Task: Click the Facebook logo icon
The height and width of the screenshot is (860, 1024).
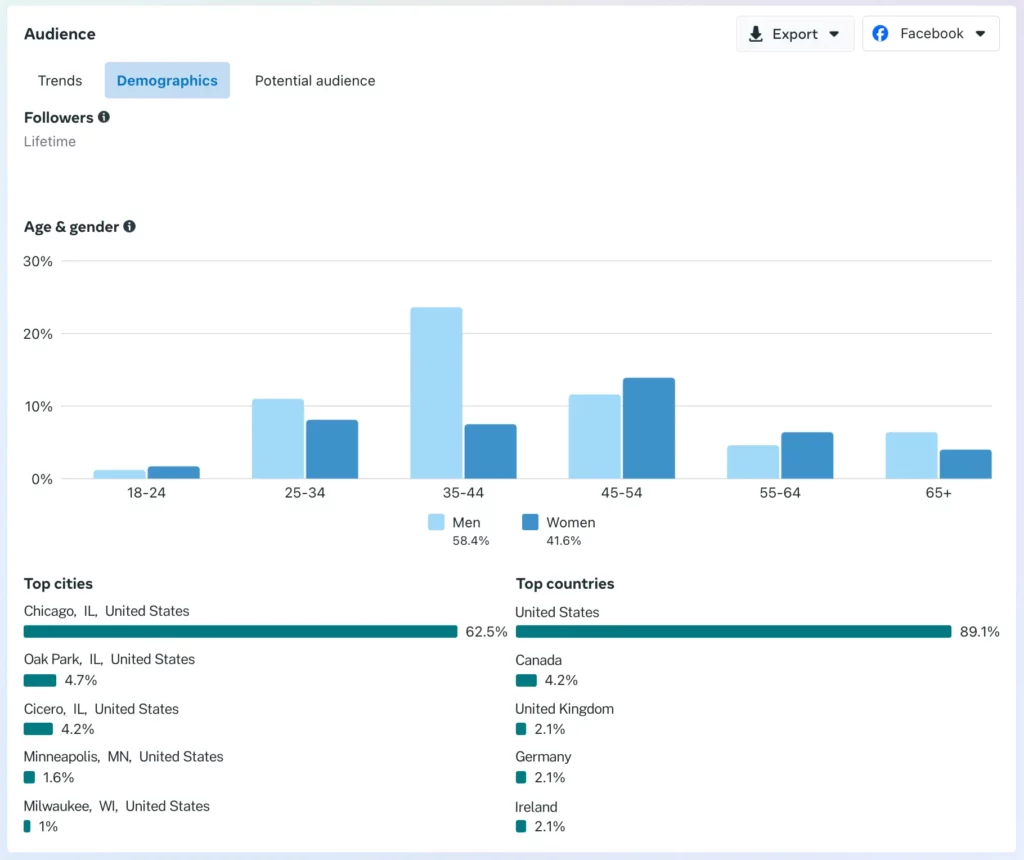Action: (880, 33)
